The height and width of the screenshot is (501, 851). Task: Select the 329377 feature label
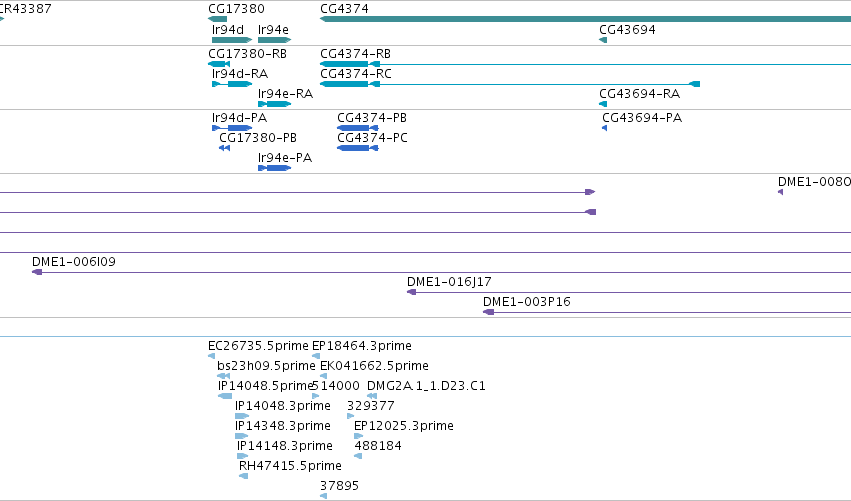coord(371,406)
